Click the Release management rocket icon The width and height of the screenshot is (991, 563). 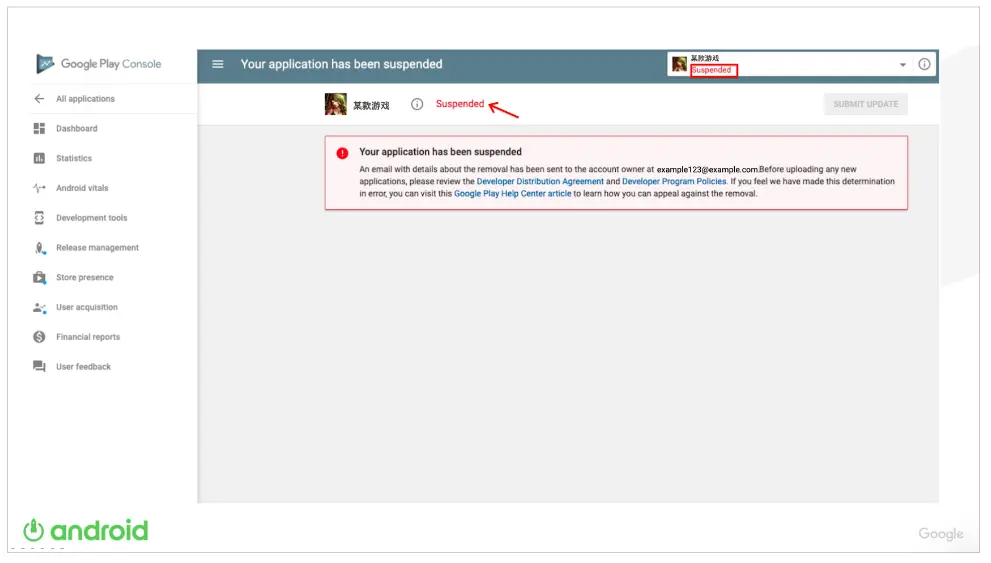pyautogui.click(x=40, y=248)
